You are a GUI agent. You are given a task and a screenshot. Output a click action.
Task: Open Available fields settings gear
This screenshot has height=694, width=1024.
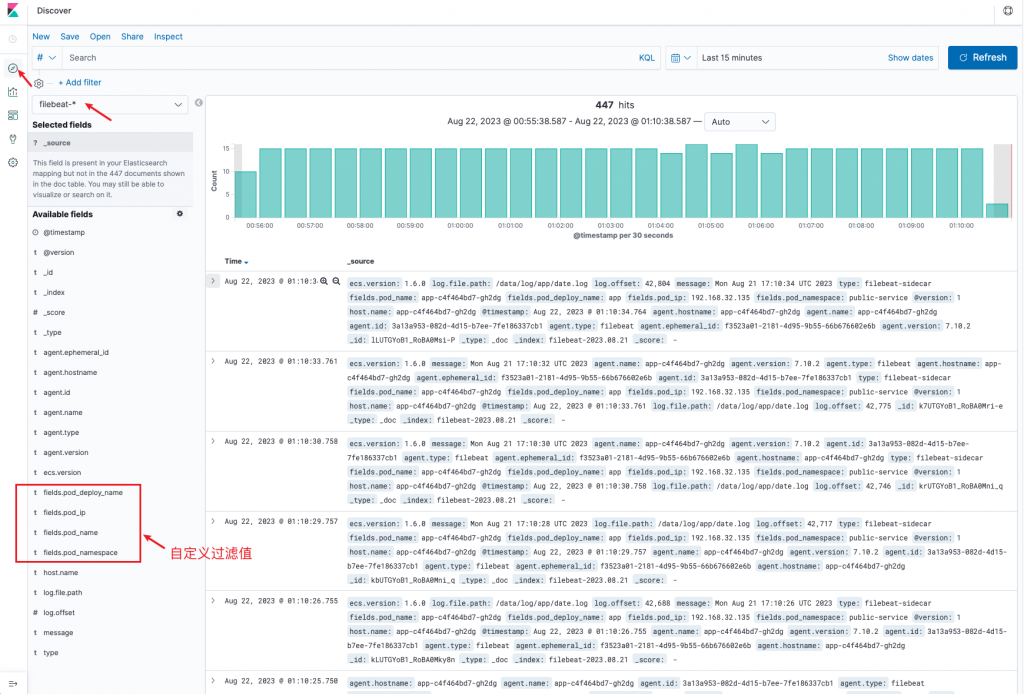tap(180, 213)
